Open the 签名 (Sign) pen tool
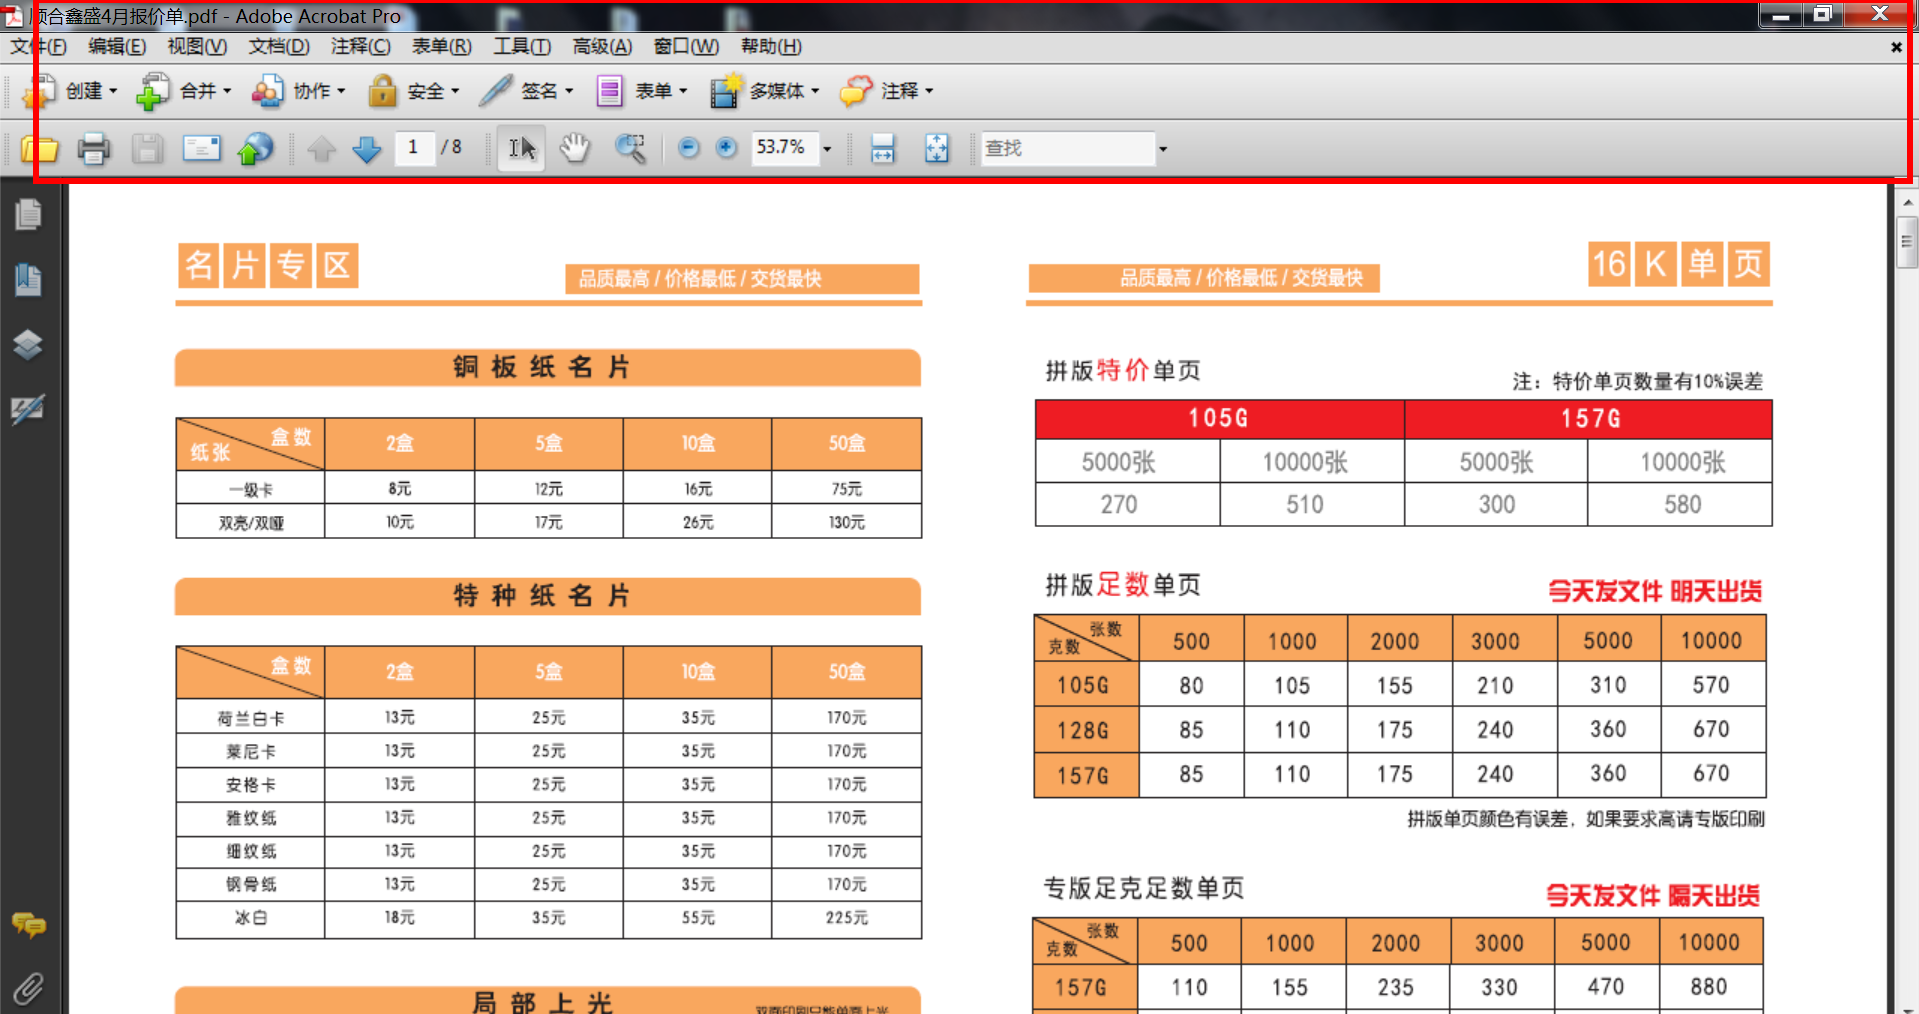 [x=526, y=91]
